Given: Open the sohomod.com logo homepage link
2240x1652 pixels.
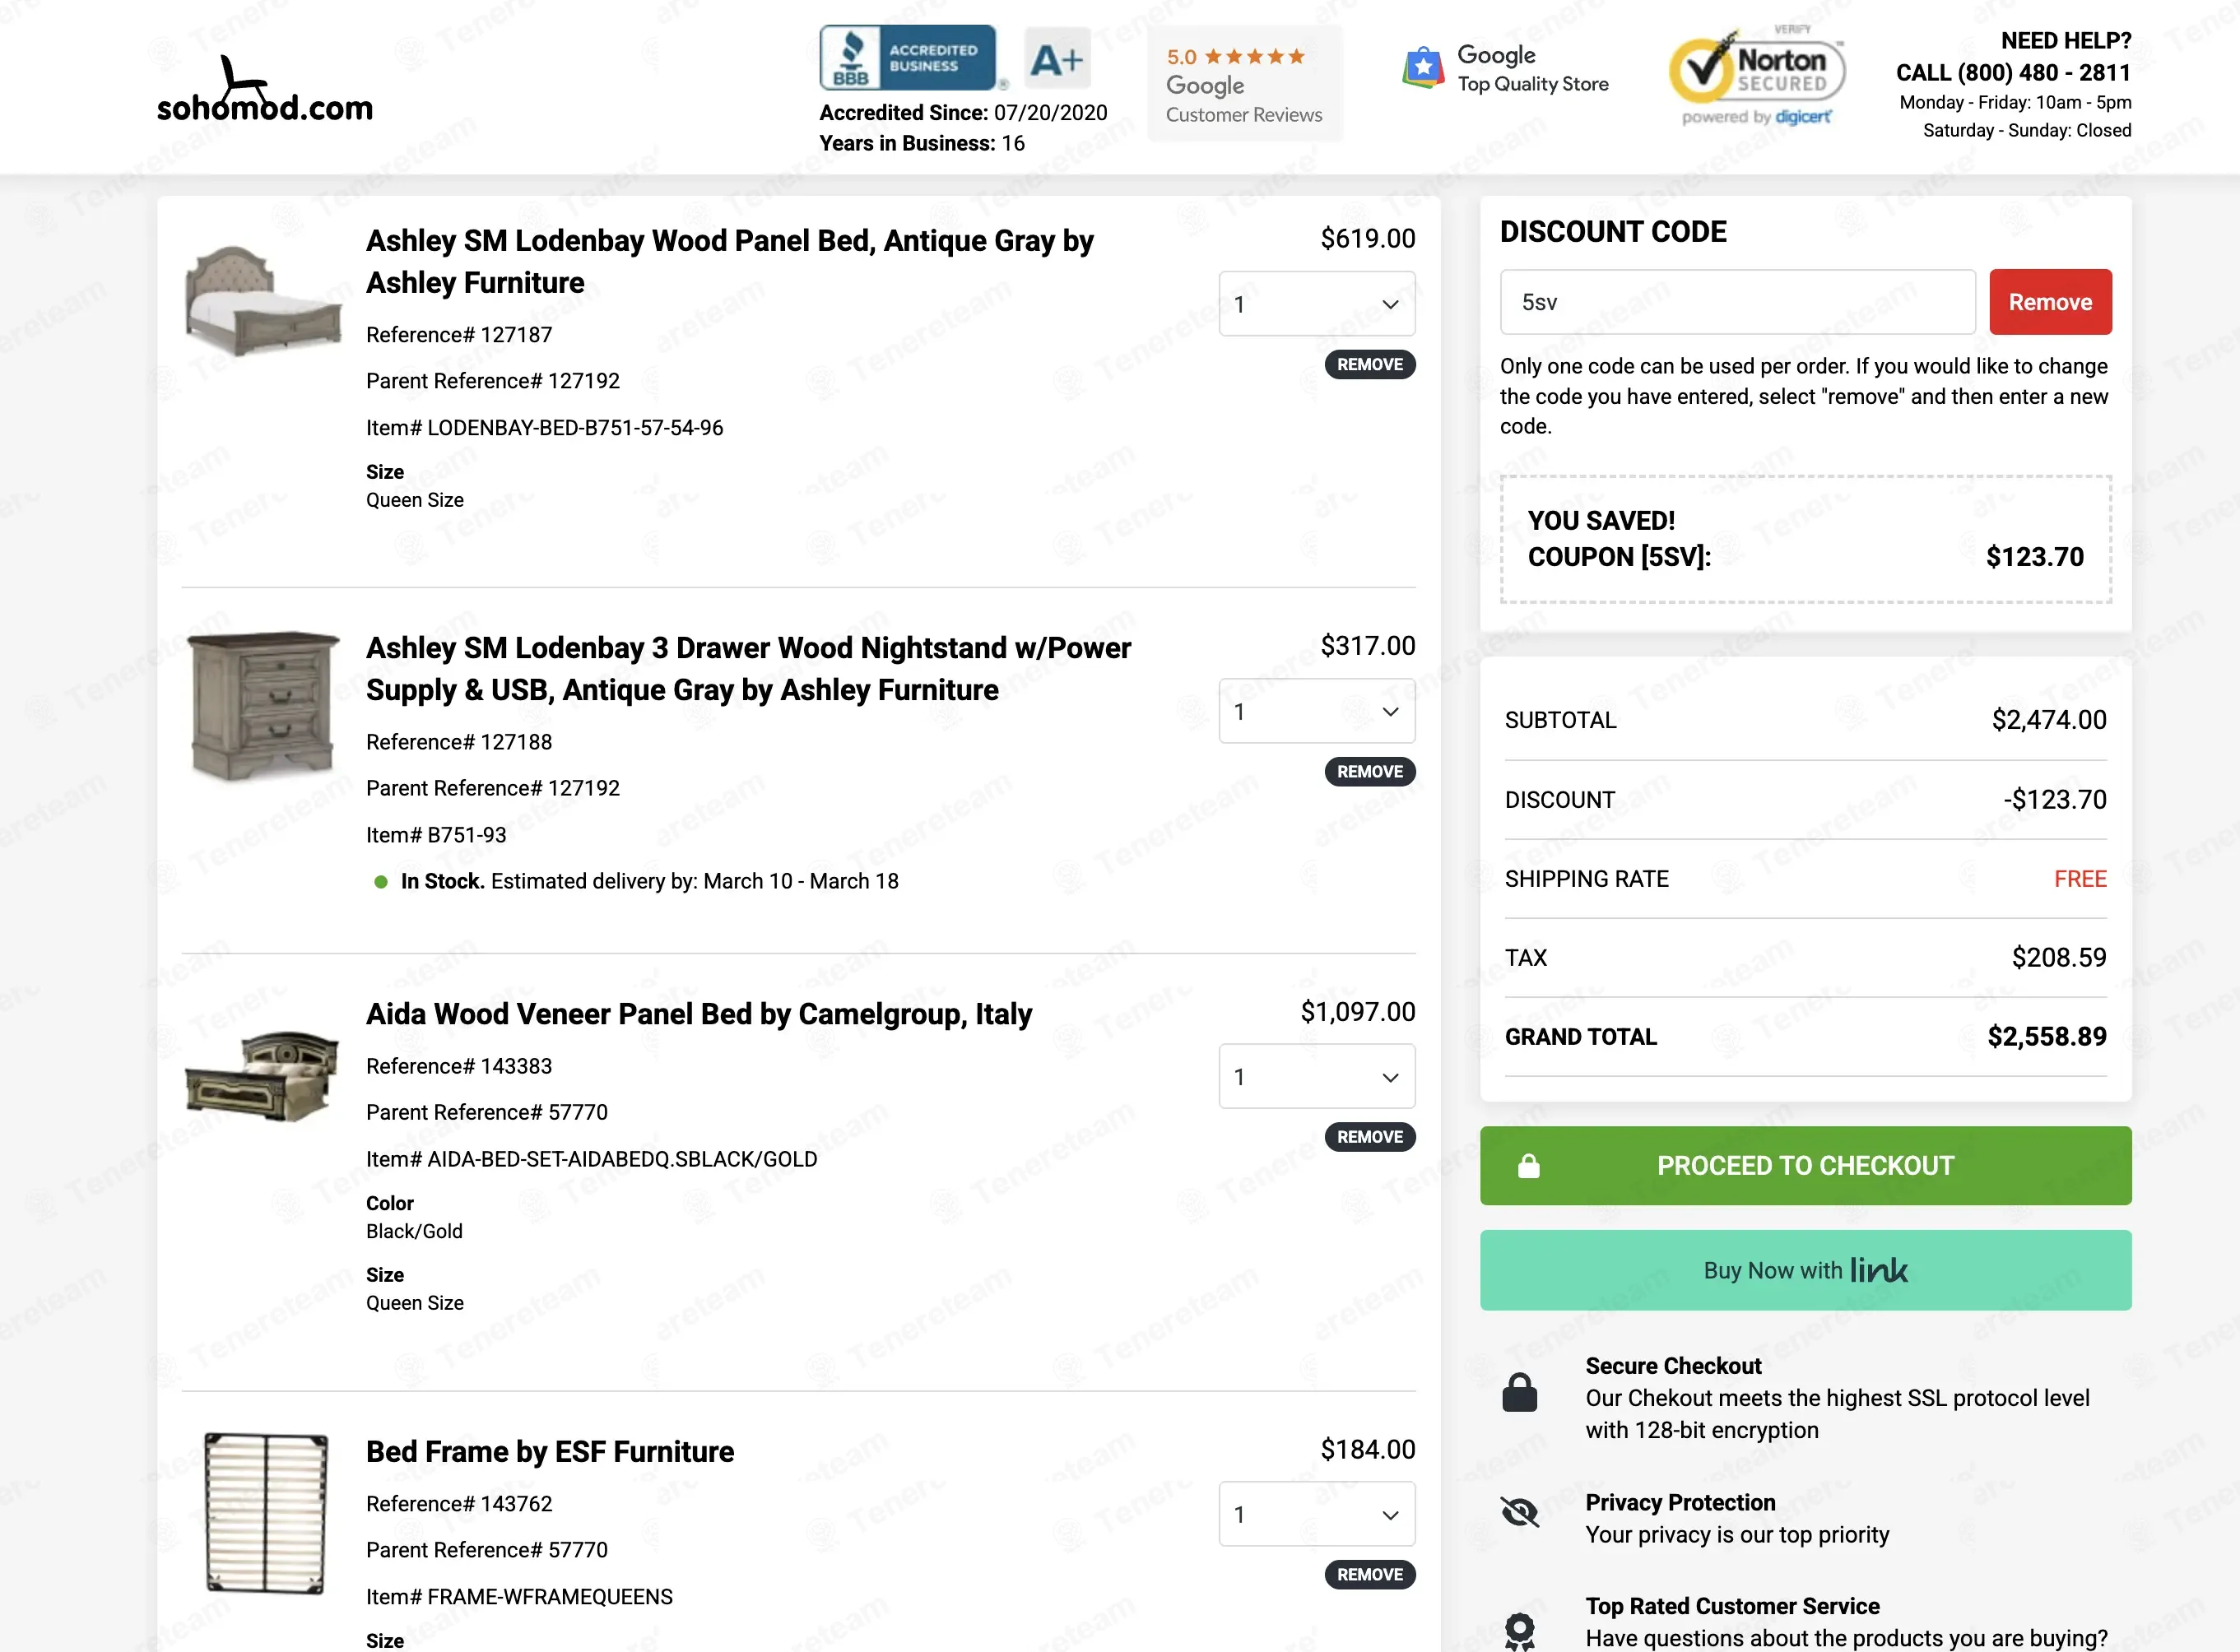Looking at the screenshot, I should [265, 90].
